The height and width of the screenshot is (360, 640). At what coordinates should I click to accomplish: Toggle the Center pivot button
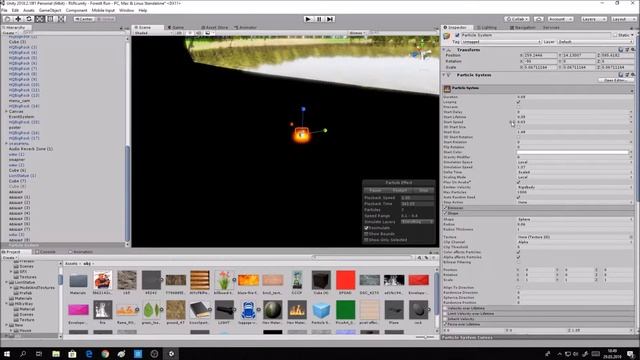point(84,19)
